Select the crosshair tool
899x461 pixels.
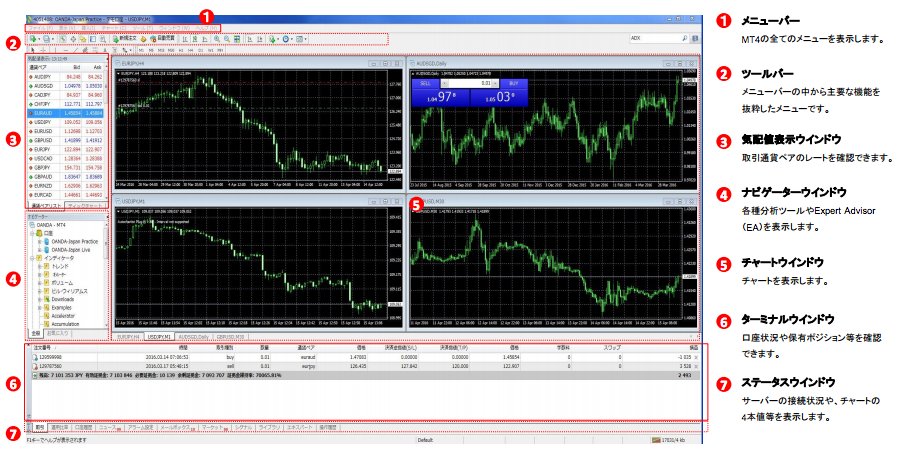42,50
